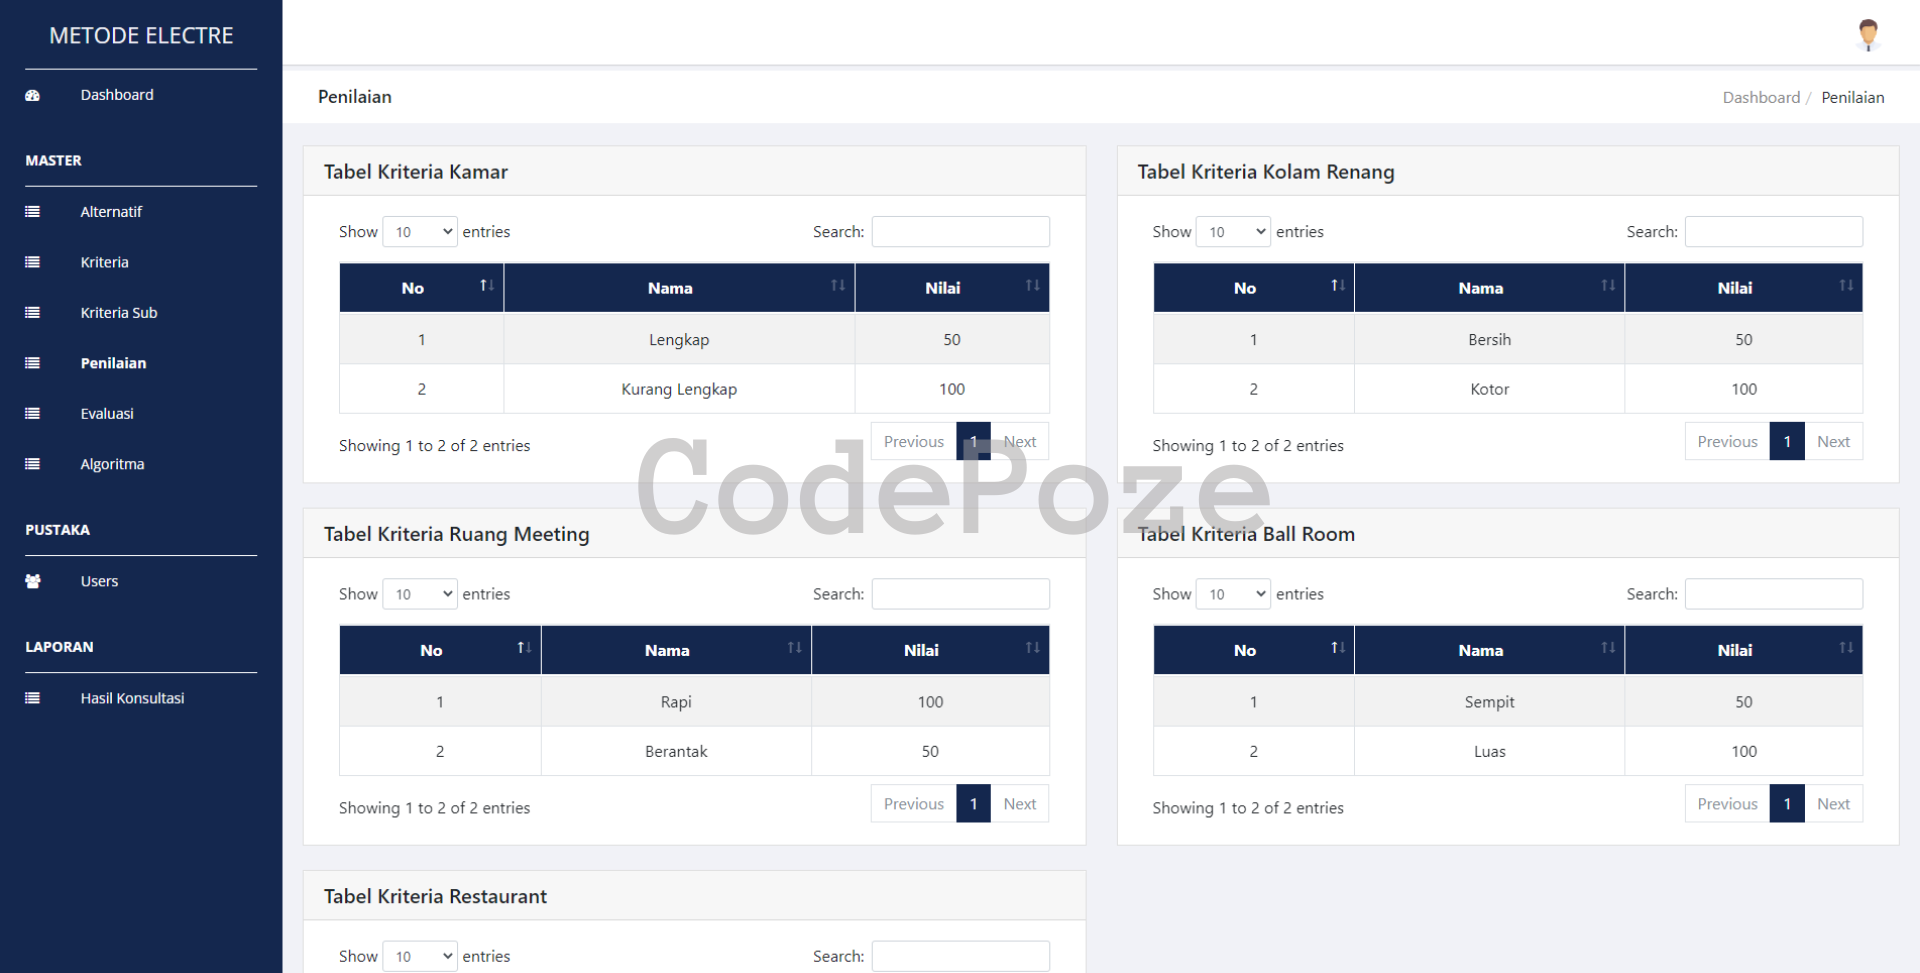Open entries dropdown in Tabel Kriteria Kolam Renang
The width and height of the screenshot is (1920, 973).
(1233, 232)
